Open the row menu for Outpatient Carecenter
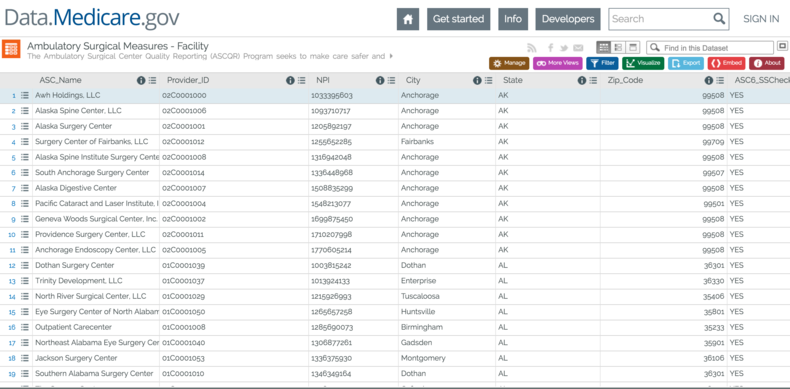790x389 pixels. [x=25, y=327]
